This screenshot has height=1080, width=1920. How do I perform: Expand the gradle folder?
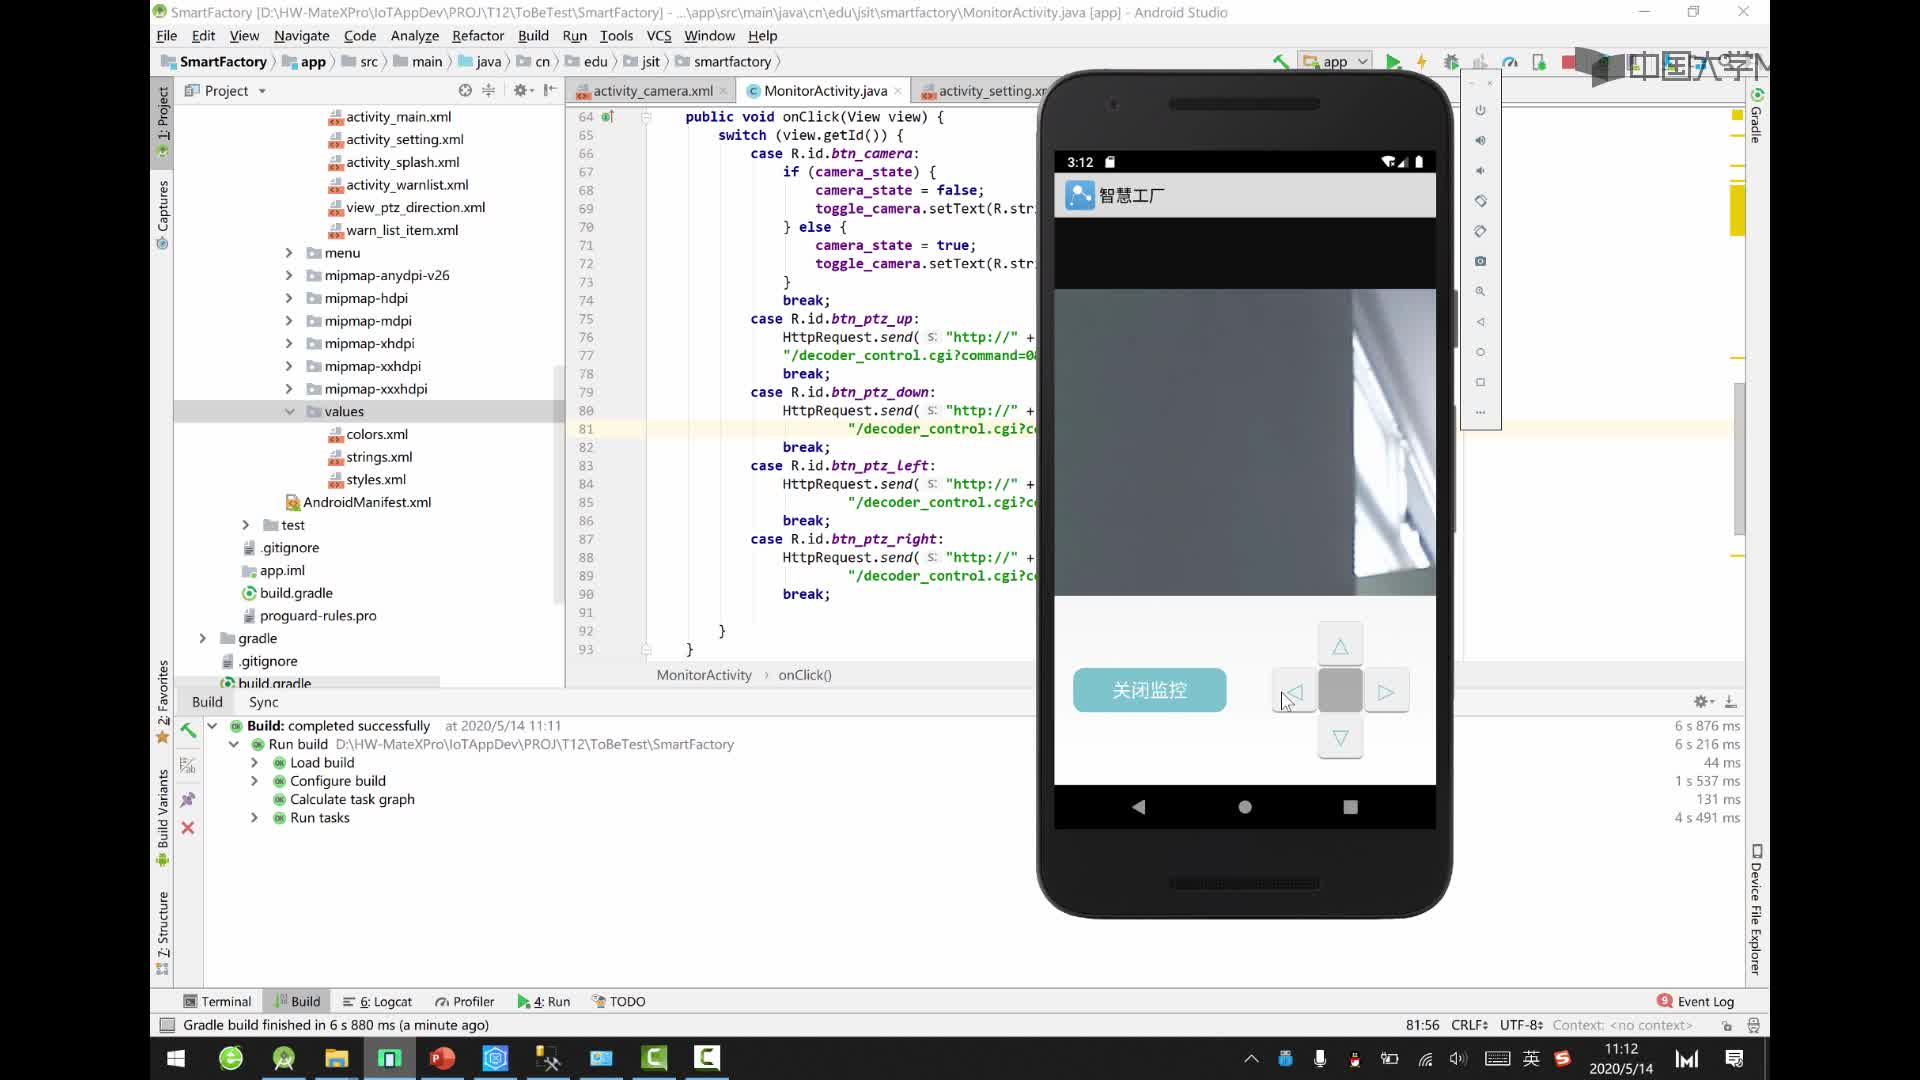203,638
